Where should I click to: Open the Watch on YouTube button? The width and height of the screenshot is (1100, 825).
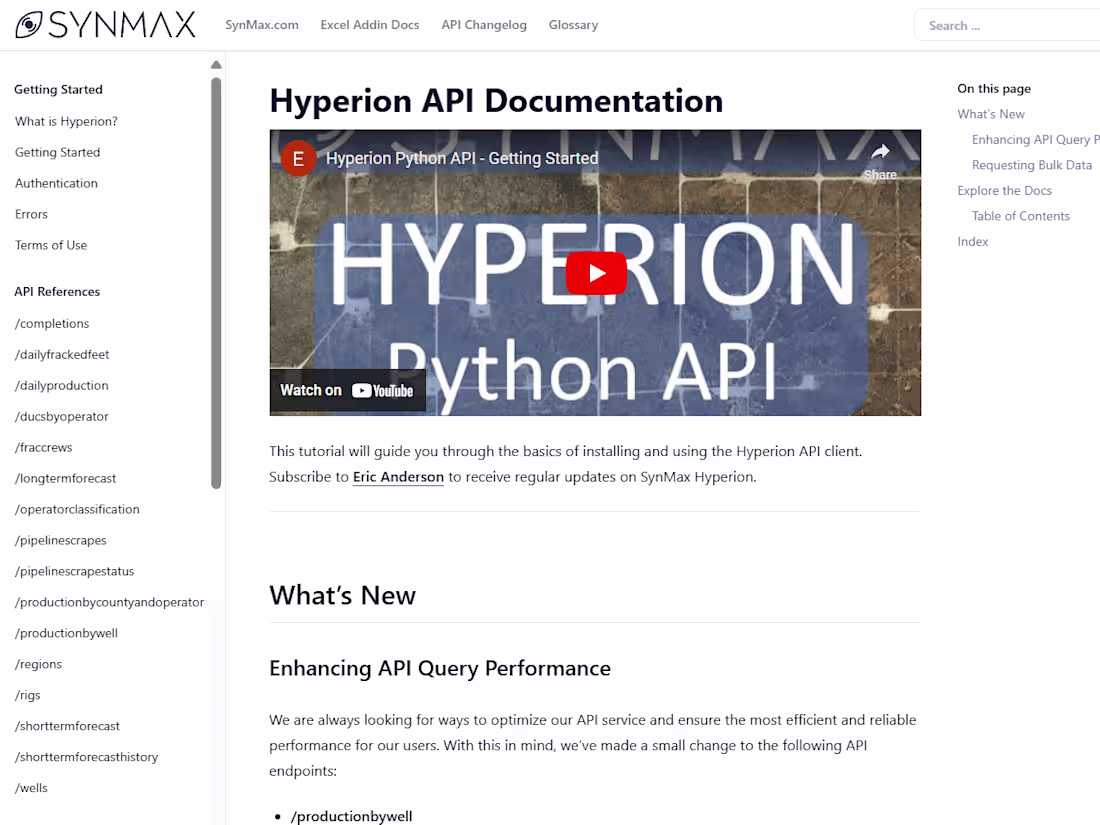point(347,390)
